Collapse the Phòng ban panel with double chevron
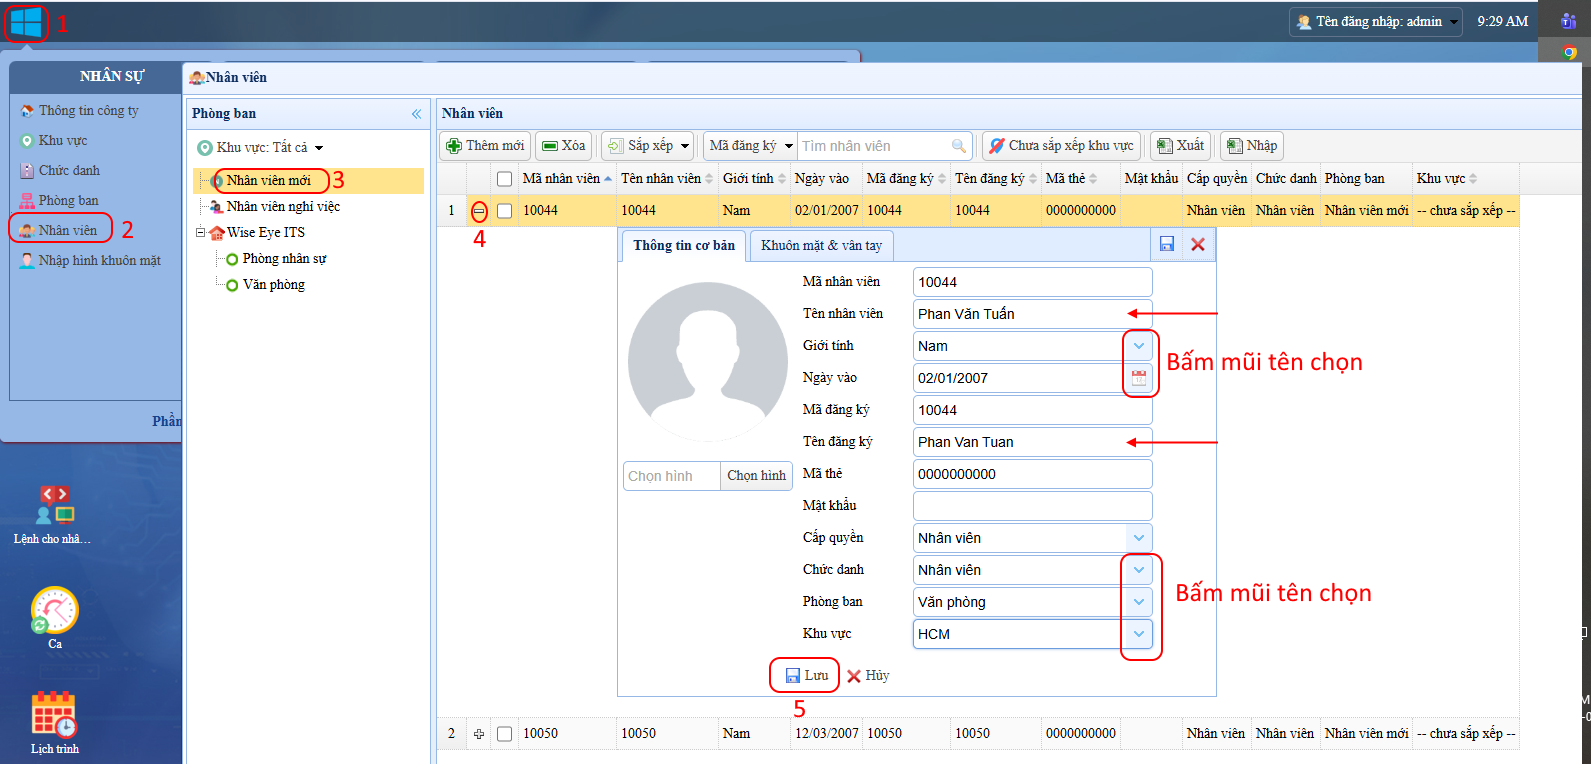 (416, 114)
